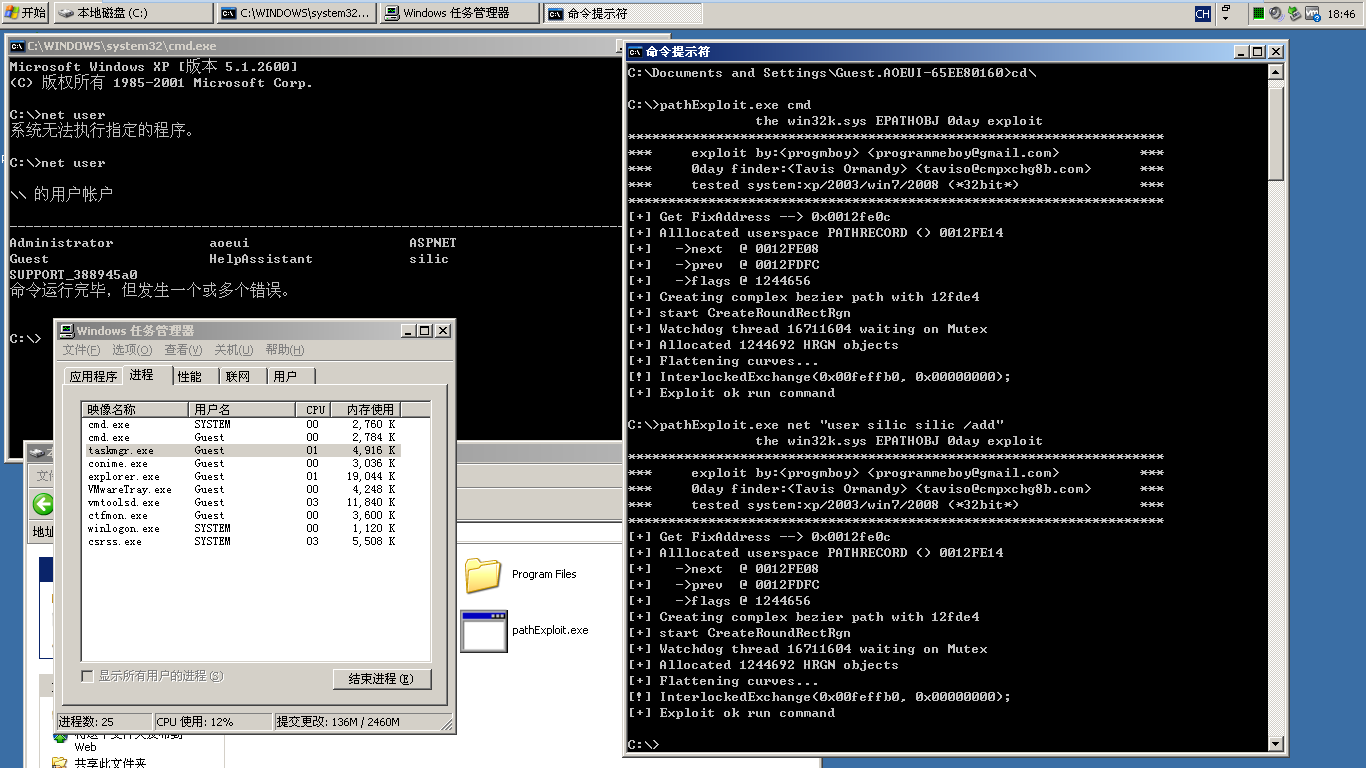Screen dimensions: 1366x768
Task: Sort processes by CPU column header
Action: (x=315, y=409)
